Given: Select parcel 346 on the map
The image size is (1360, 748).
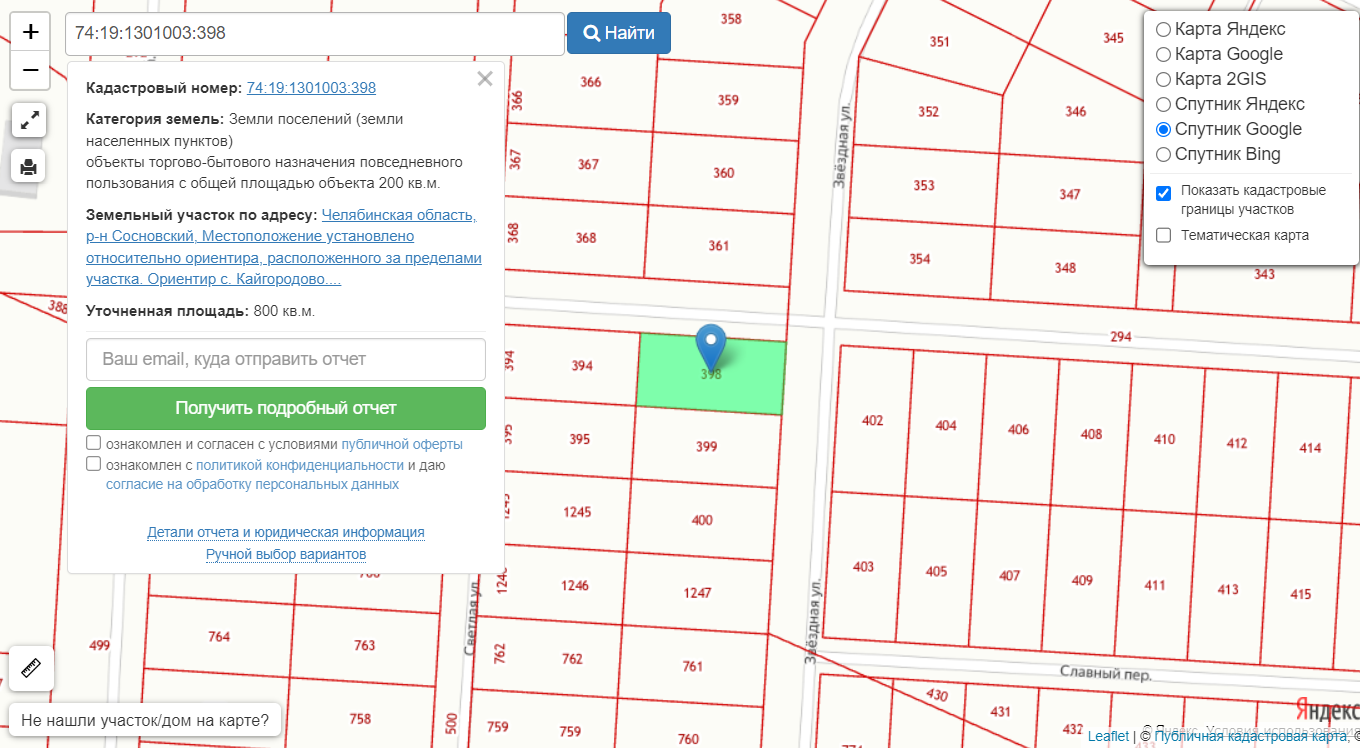Looking at the screenshot, I should coord(1076,111).
